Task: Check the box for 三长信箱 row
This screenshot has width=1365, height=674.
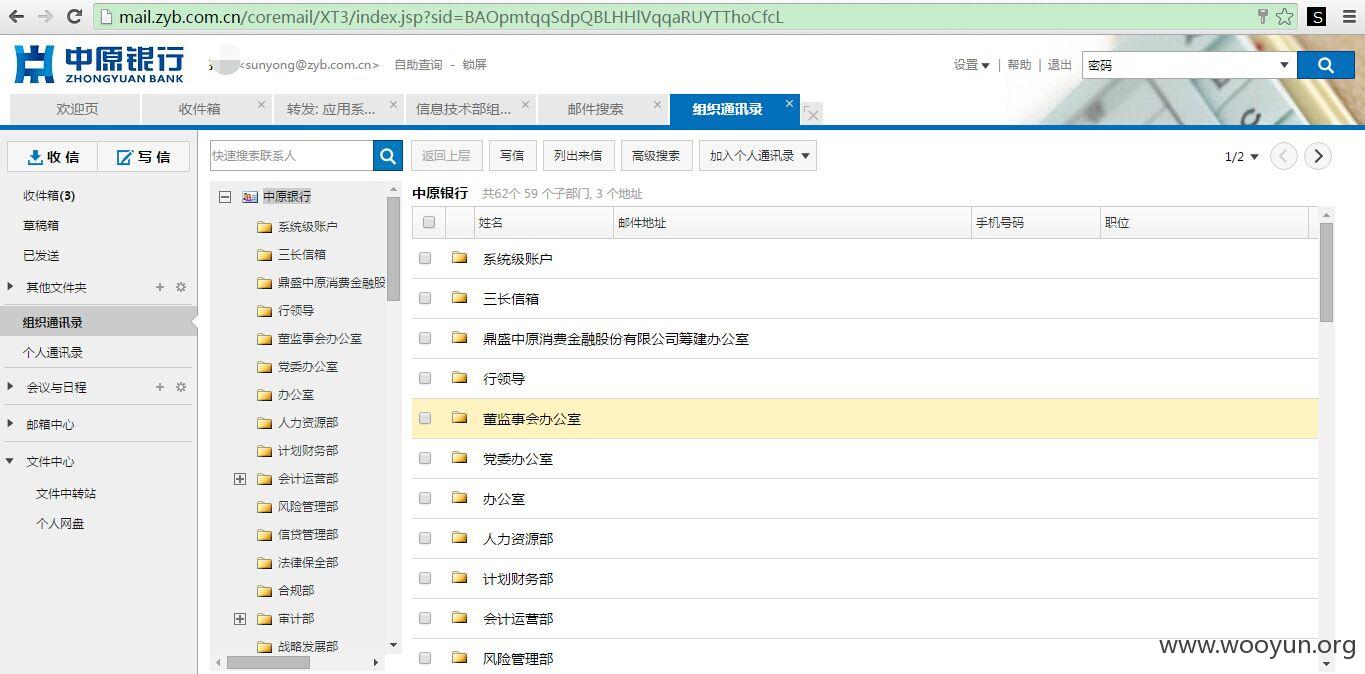Action: tap(425, 298)
